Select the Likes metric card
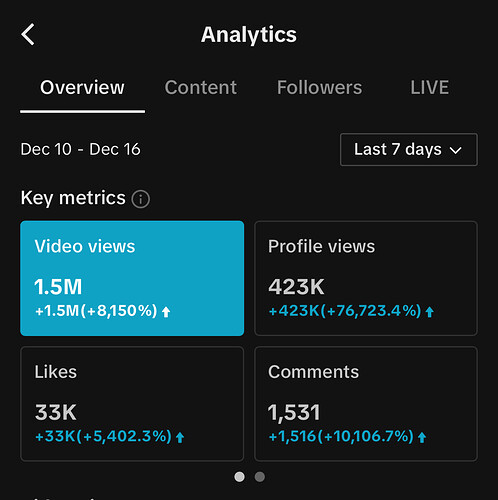 (132, 404)
